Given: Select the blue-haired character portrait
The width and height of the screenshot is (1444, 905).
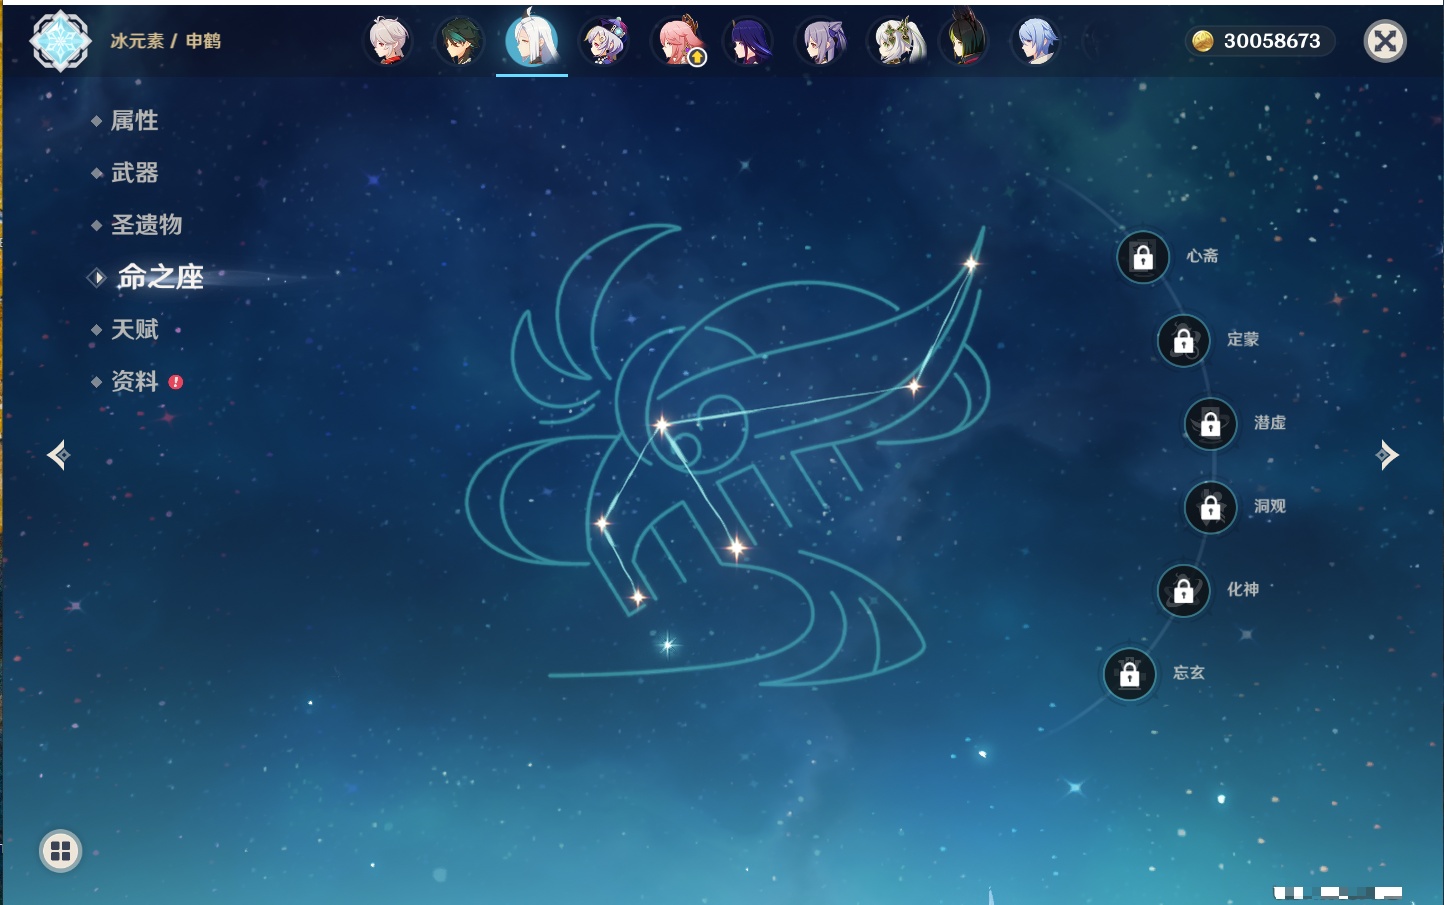Looking at the screenshot, I should [x=1036, y=41].
